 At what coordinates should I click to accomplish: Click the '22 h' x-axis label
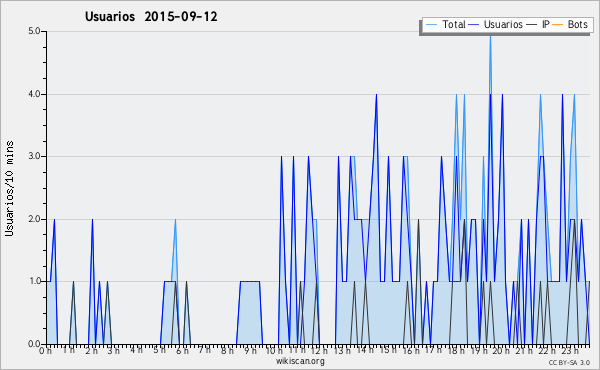pyautogui.click(x=546, y=351)
